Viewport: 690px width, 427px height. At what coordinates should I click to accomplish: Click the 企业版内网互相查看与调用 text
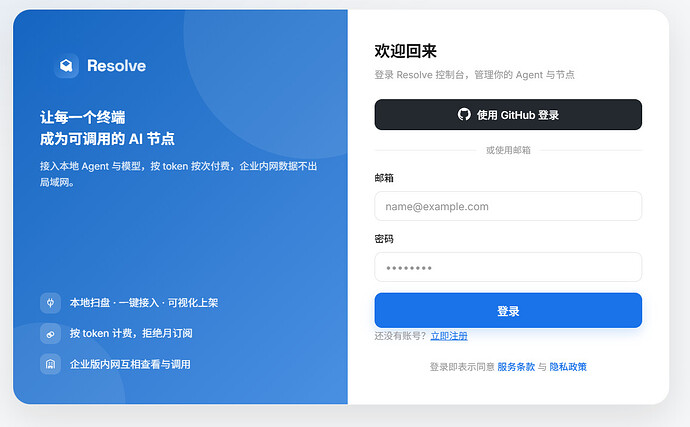[x=130, y=364]
